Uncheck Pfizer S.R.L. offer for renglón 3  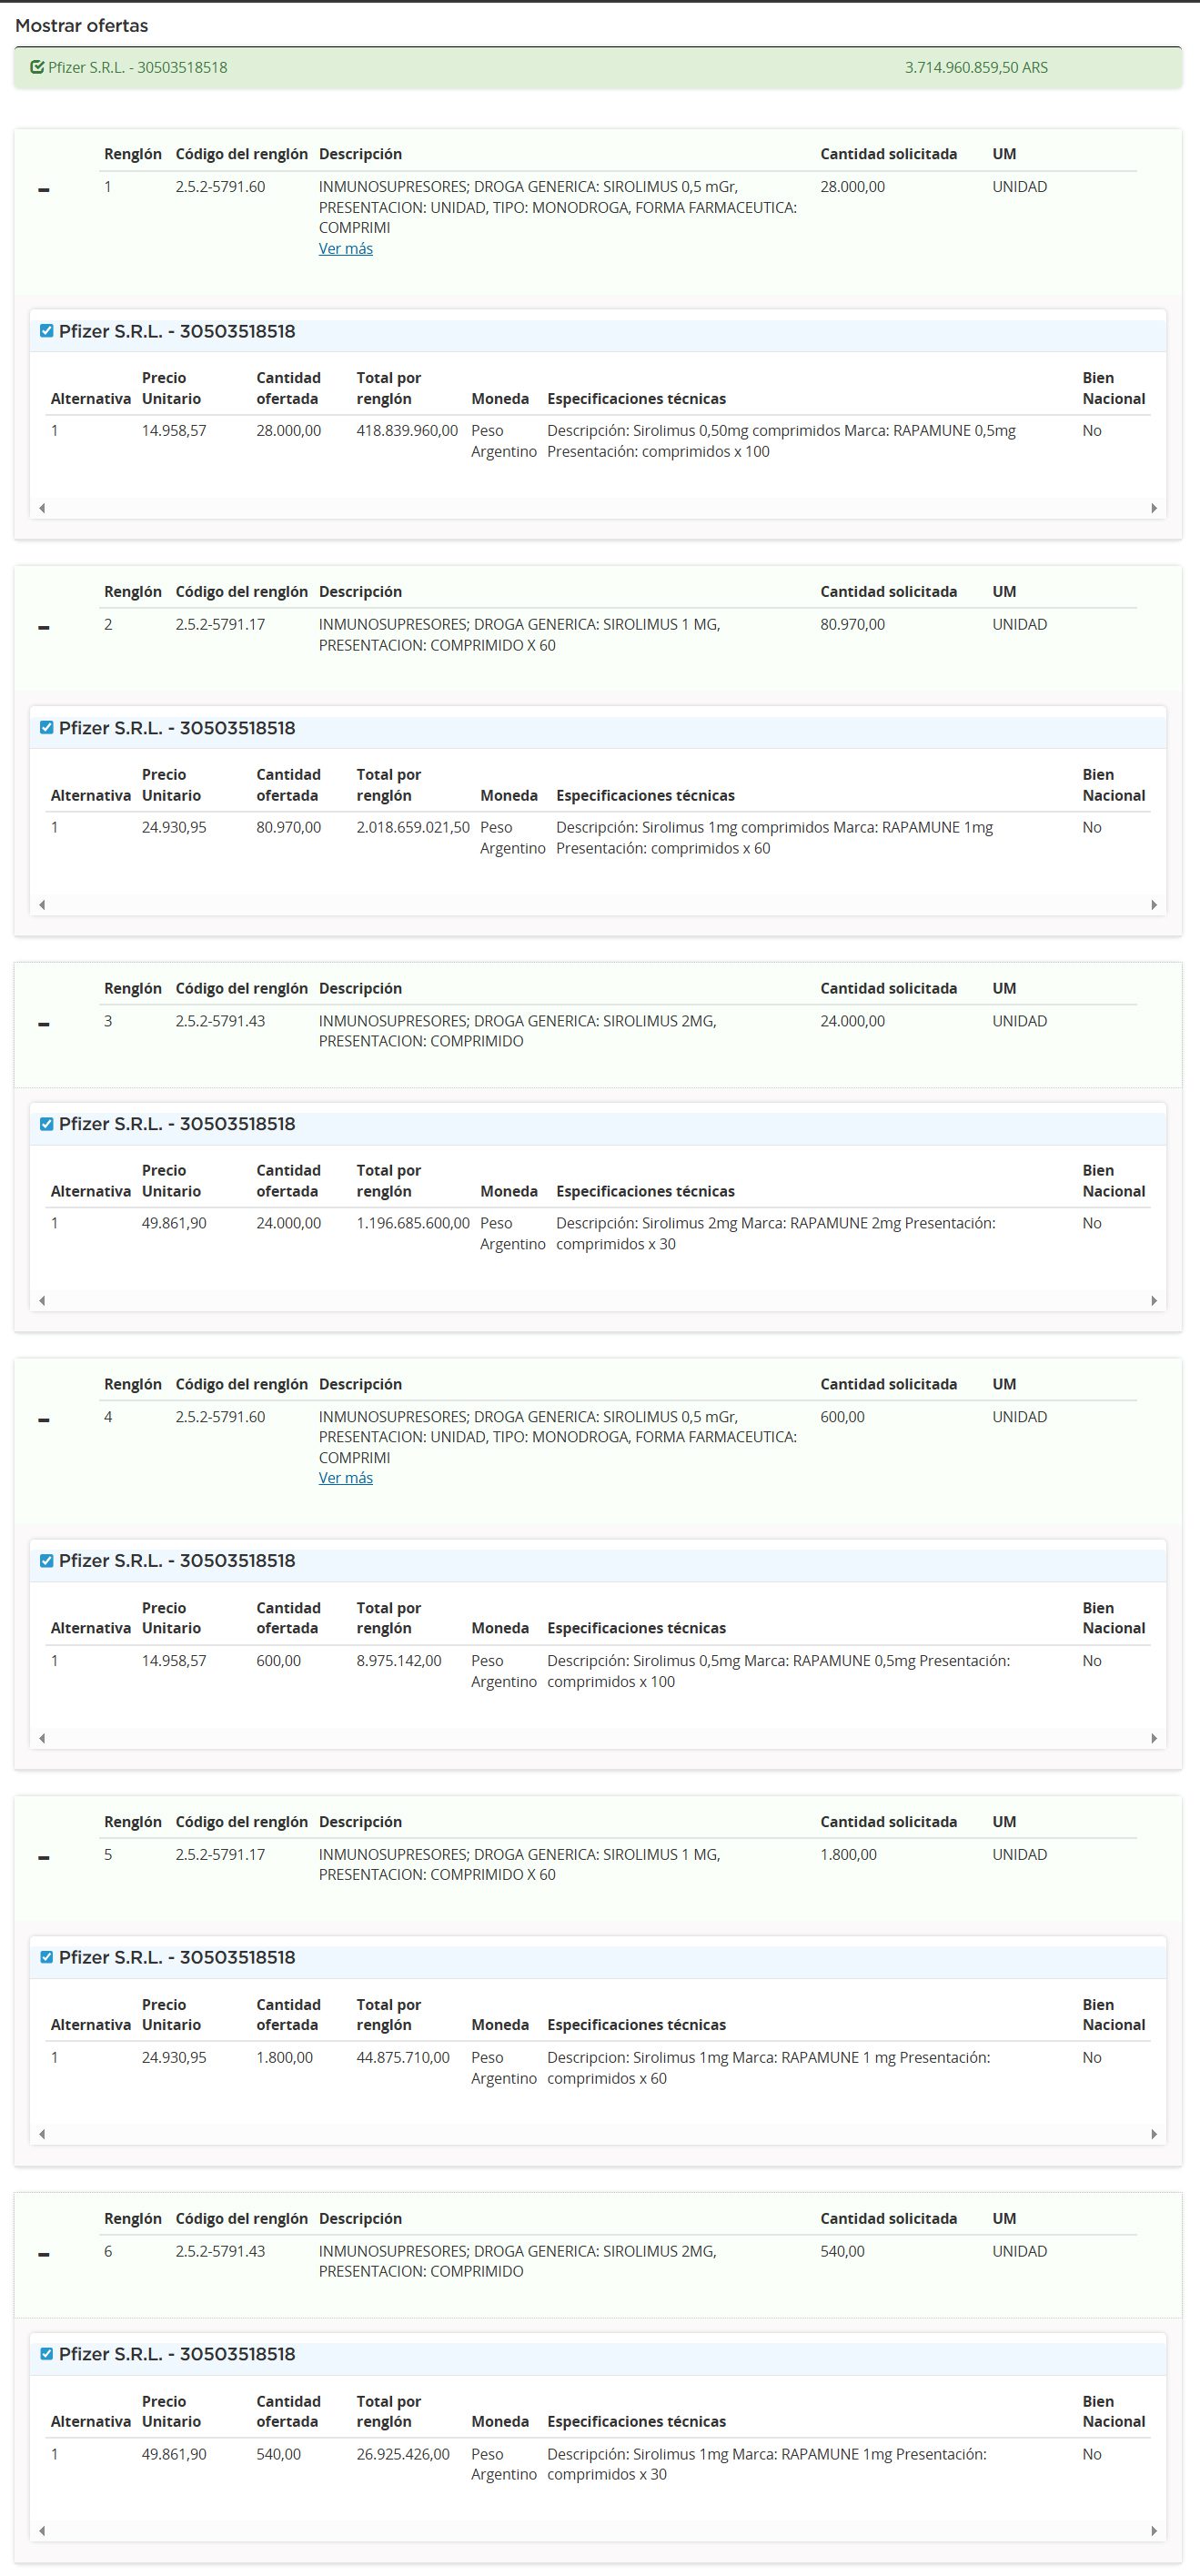tap(46, 1124)
